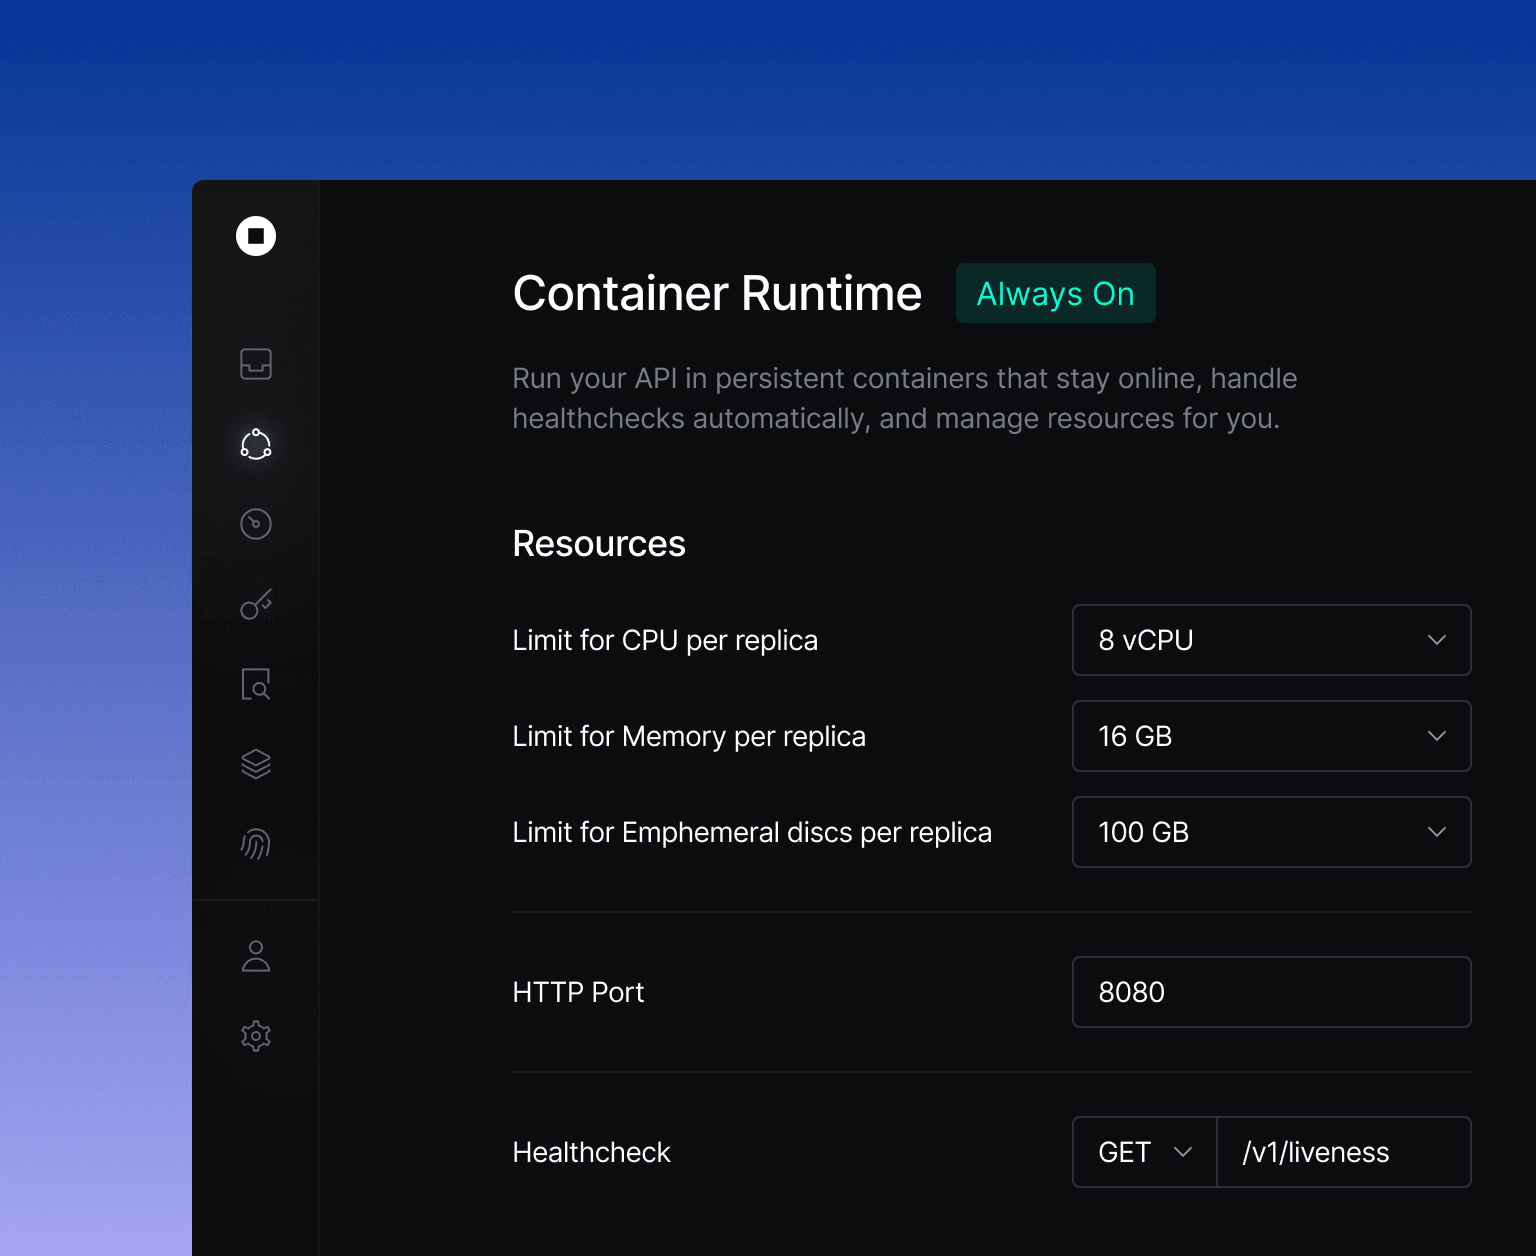Open the gauge dashboard icon

coord(256,524)
